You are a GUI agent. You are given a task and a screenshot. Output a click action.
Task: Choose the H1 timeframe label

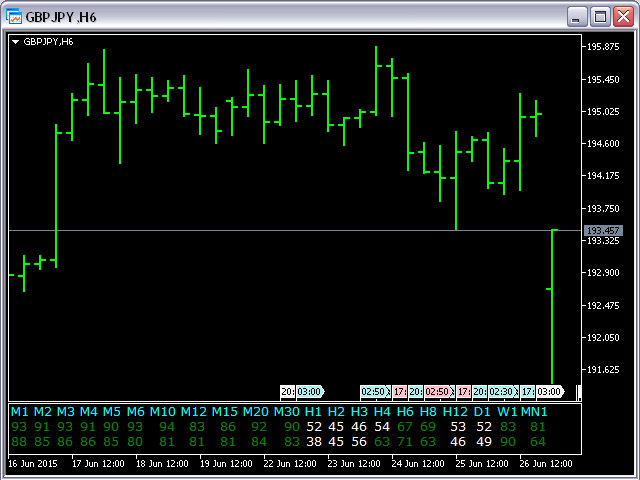(x=314, y=412)
